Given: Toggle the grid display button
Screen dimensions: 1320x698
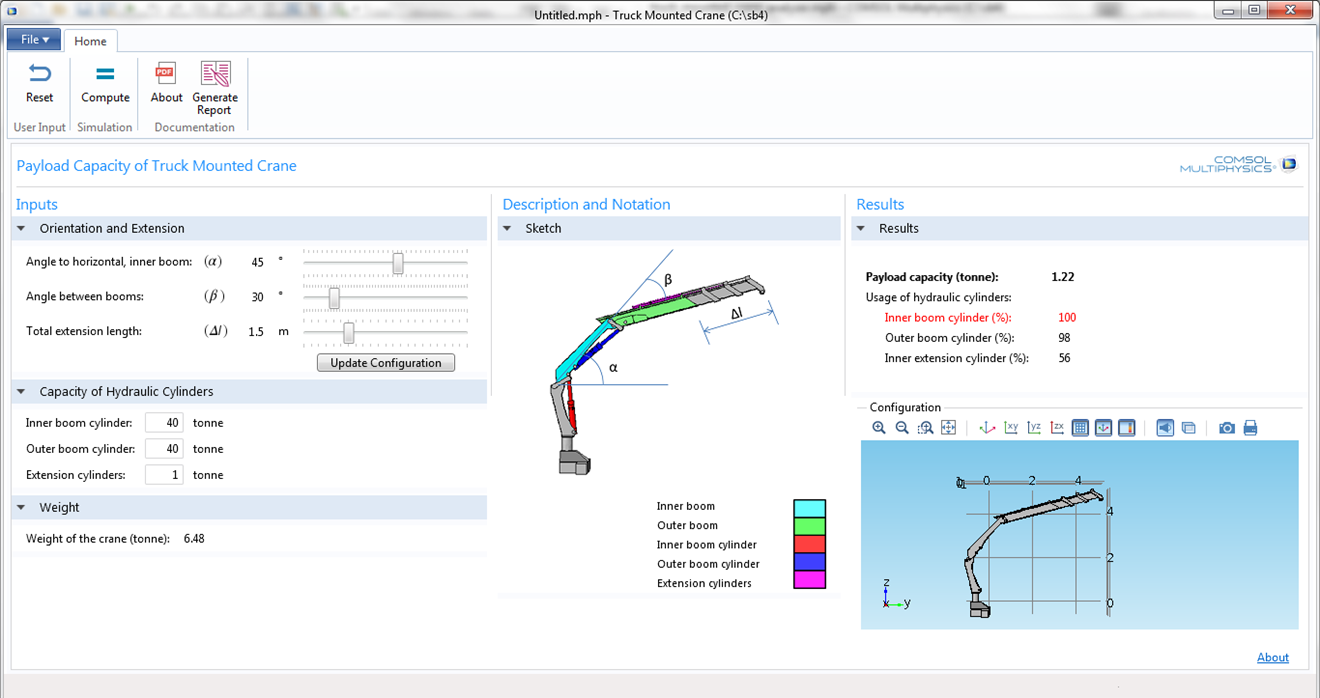Looking at the screenshot, I should click(x=1080, y=428).
